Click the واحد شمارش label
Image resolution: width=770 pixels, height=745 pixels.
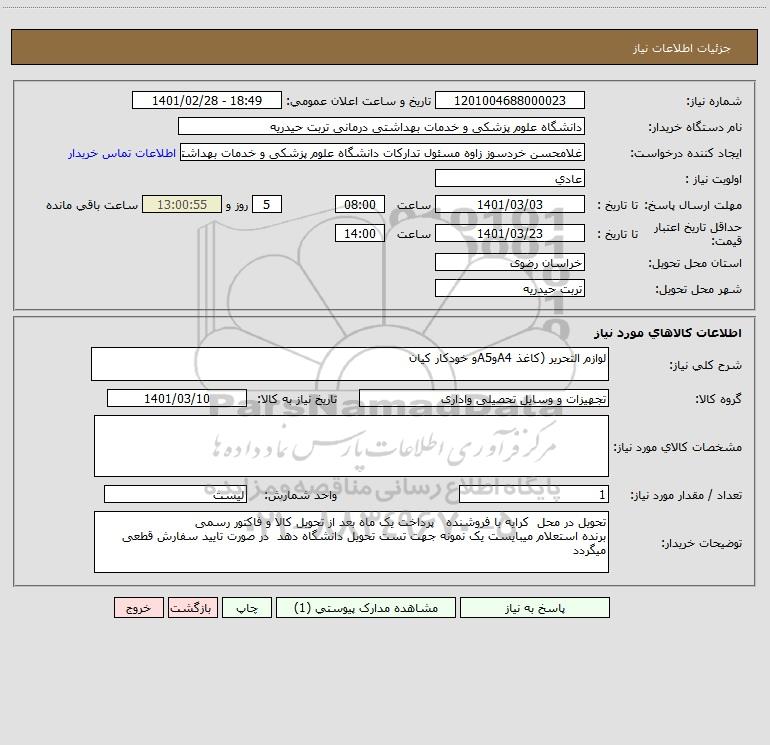click(x=301, y=496)
